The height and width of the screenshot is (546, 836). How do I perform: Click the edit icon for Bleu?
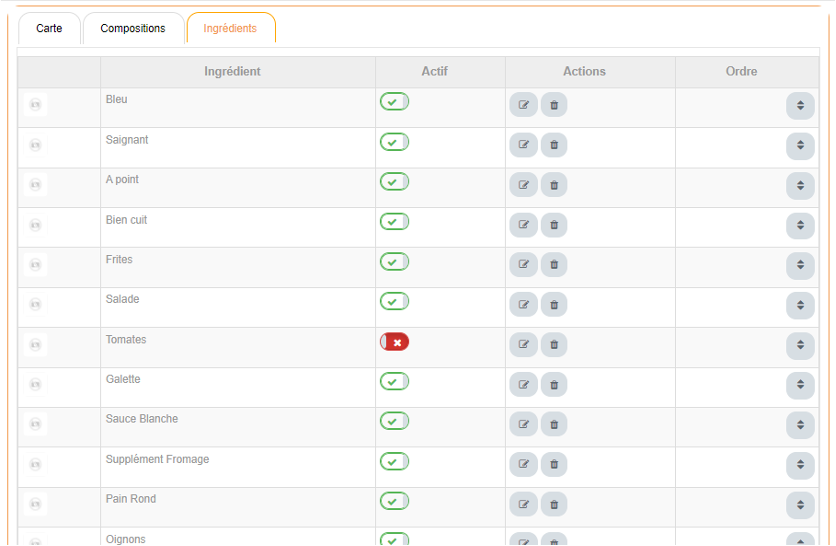click(523, 105)
